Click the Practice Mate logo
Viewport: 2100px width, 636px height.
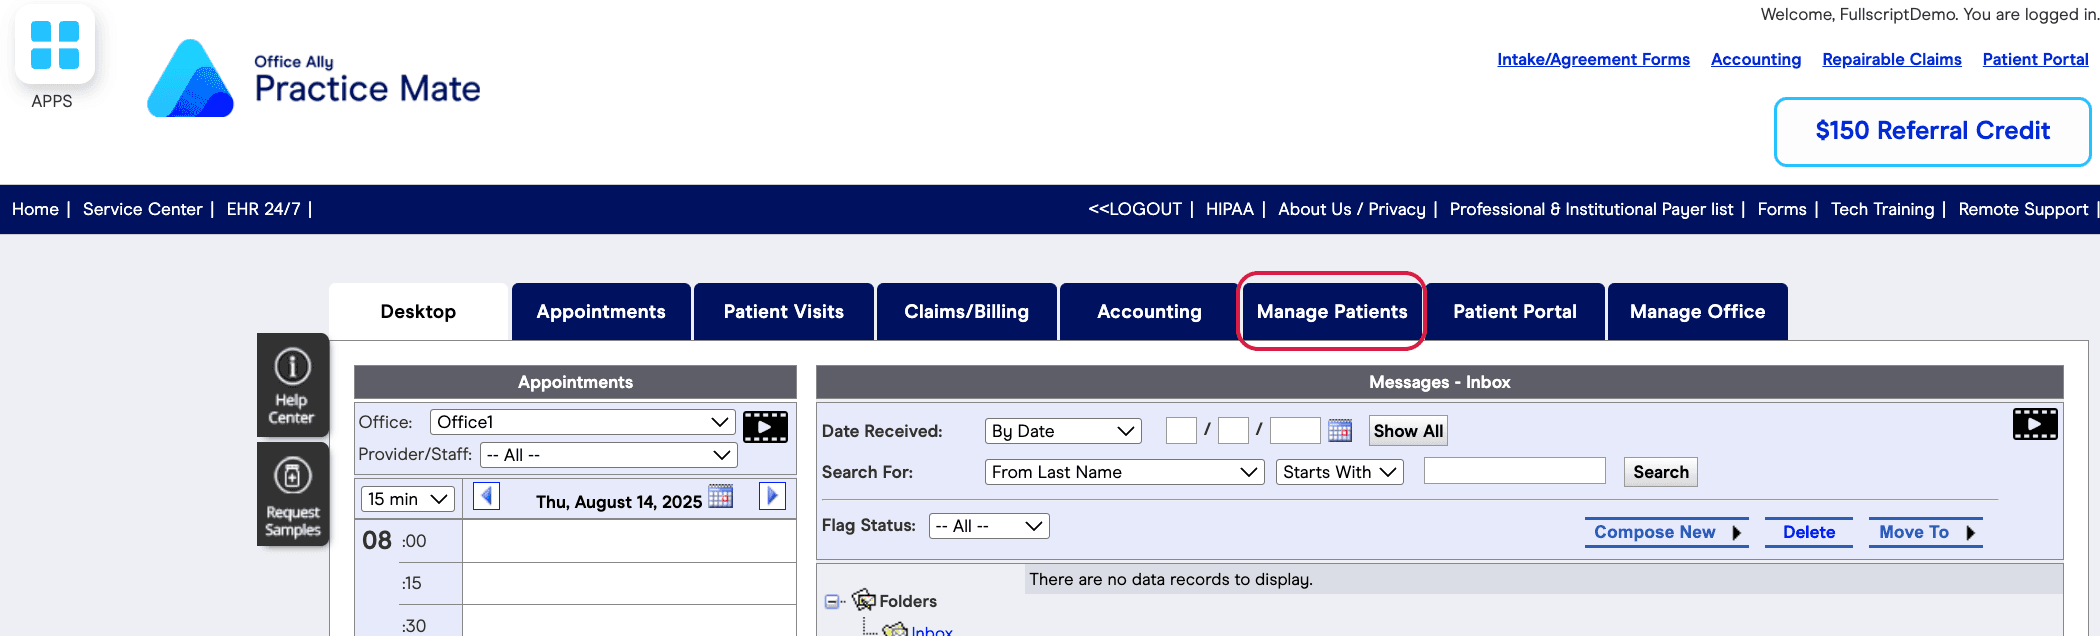tap(314, 79)
